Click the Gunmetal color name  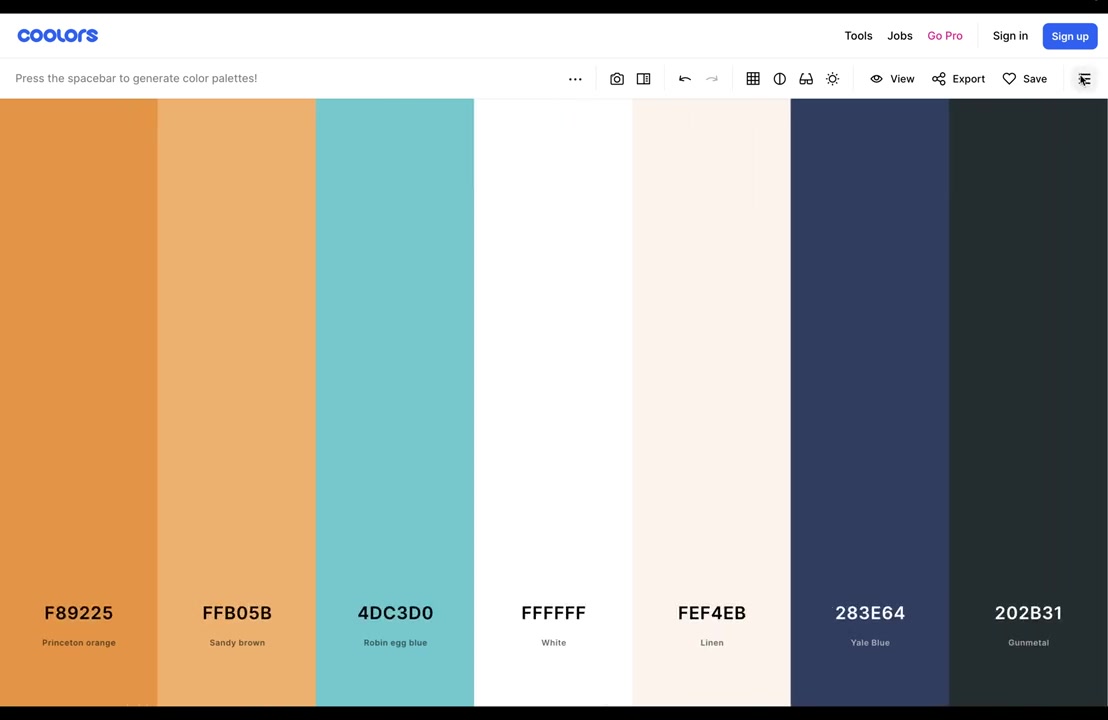click(x=1028, y=642)
